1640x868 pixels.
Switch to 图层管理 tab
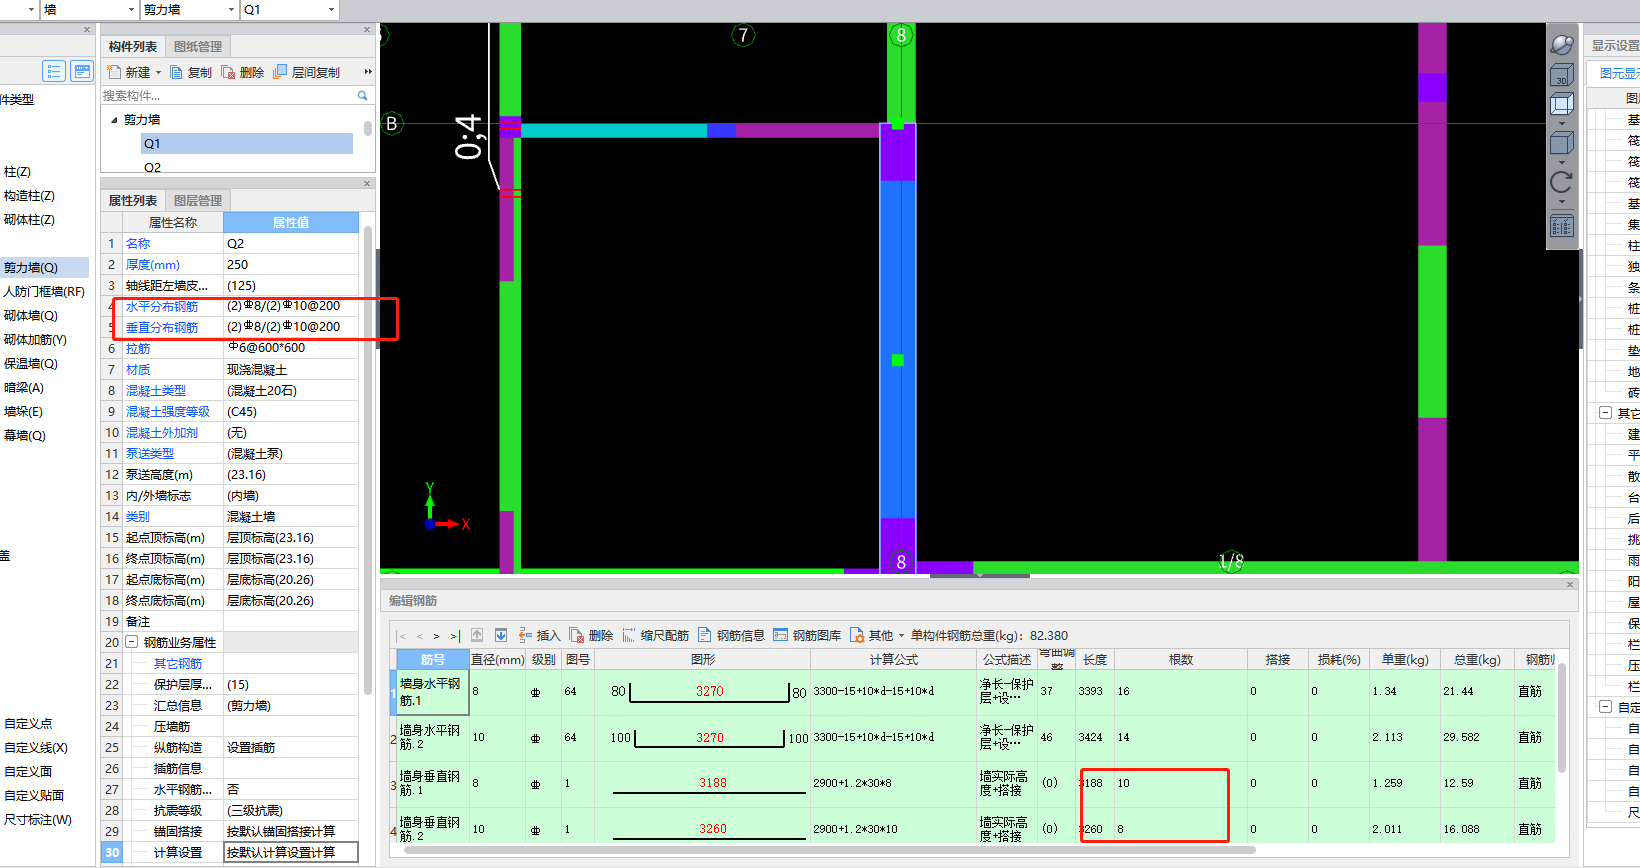click(x=198, y=200)
